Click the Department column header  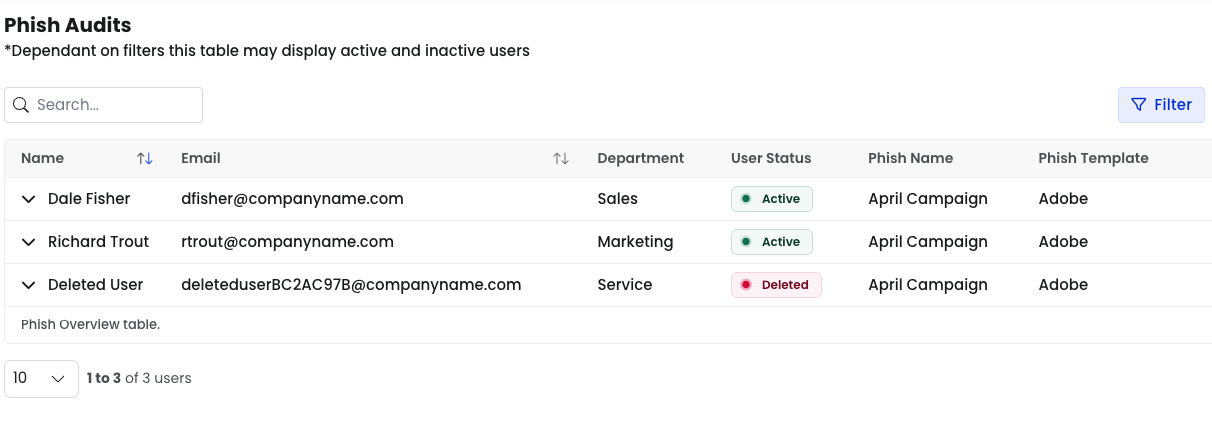[641, 158]
